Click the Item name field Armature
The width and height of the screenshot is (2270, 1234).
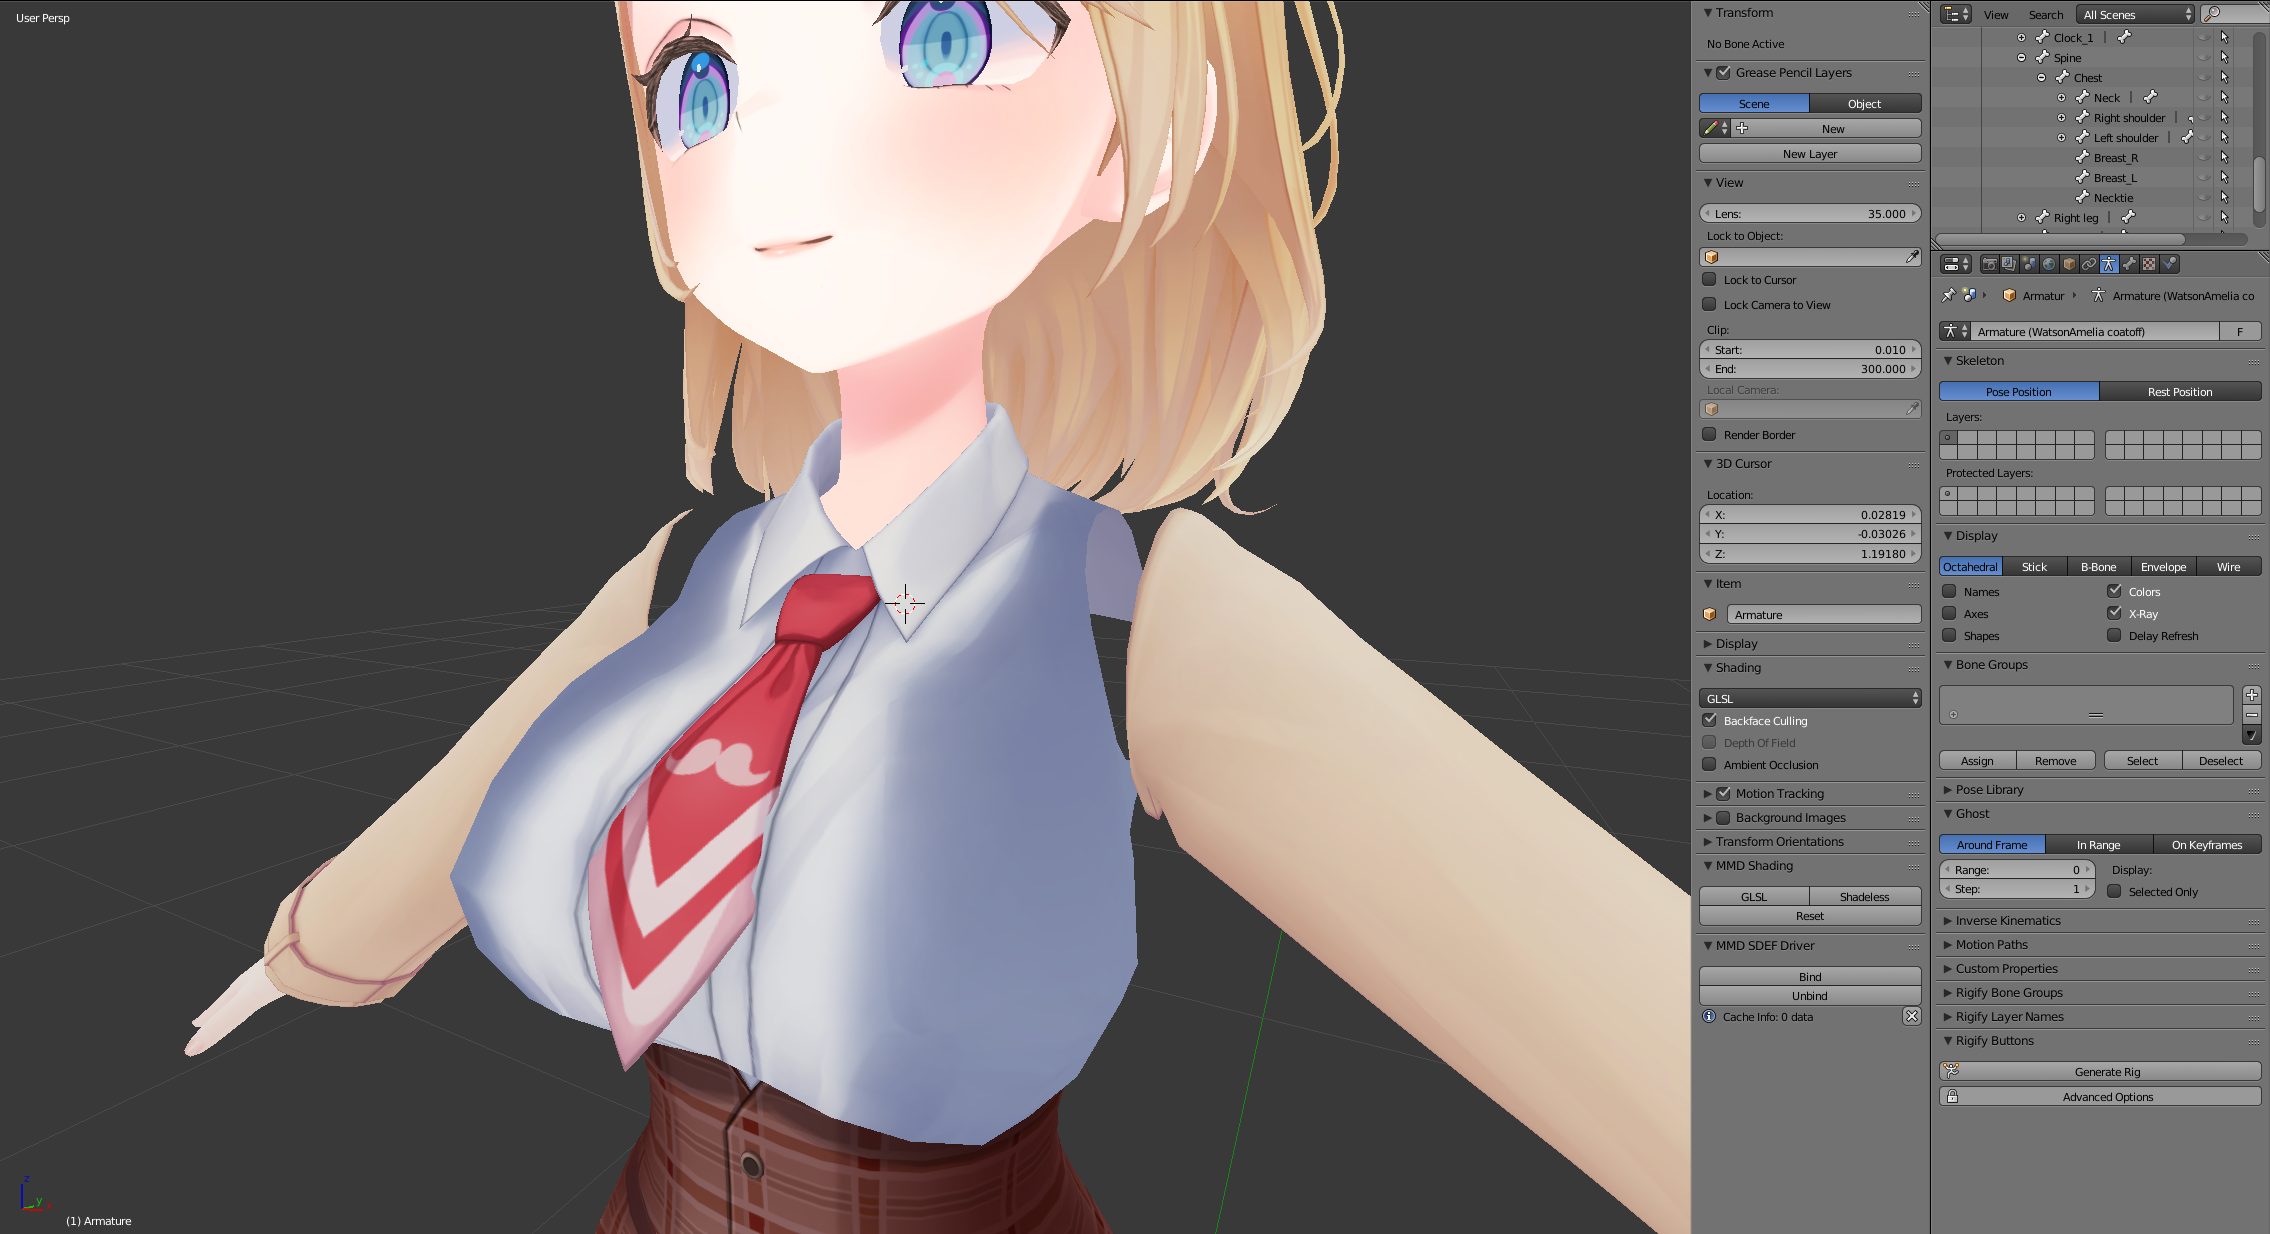coord(1824,614)
